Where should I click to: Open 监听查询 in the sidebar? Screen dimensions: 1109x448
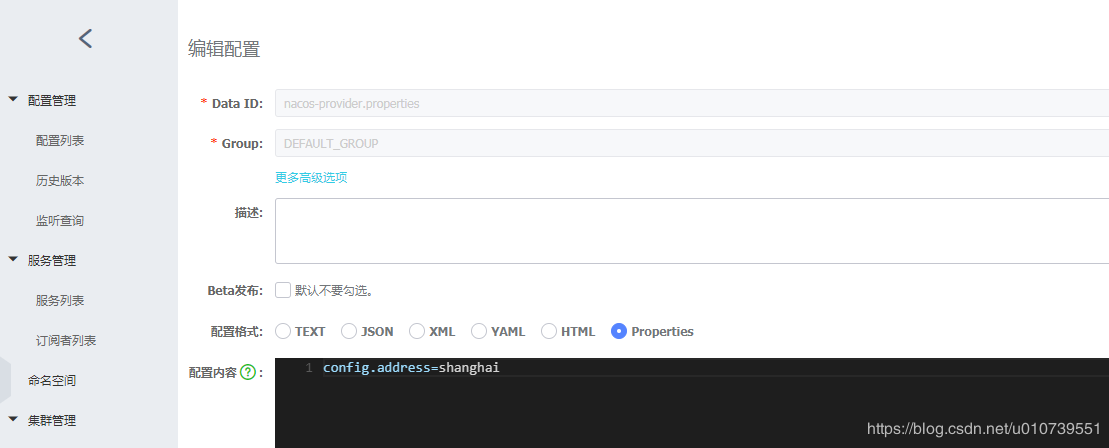coord(60,220)
